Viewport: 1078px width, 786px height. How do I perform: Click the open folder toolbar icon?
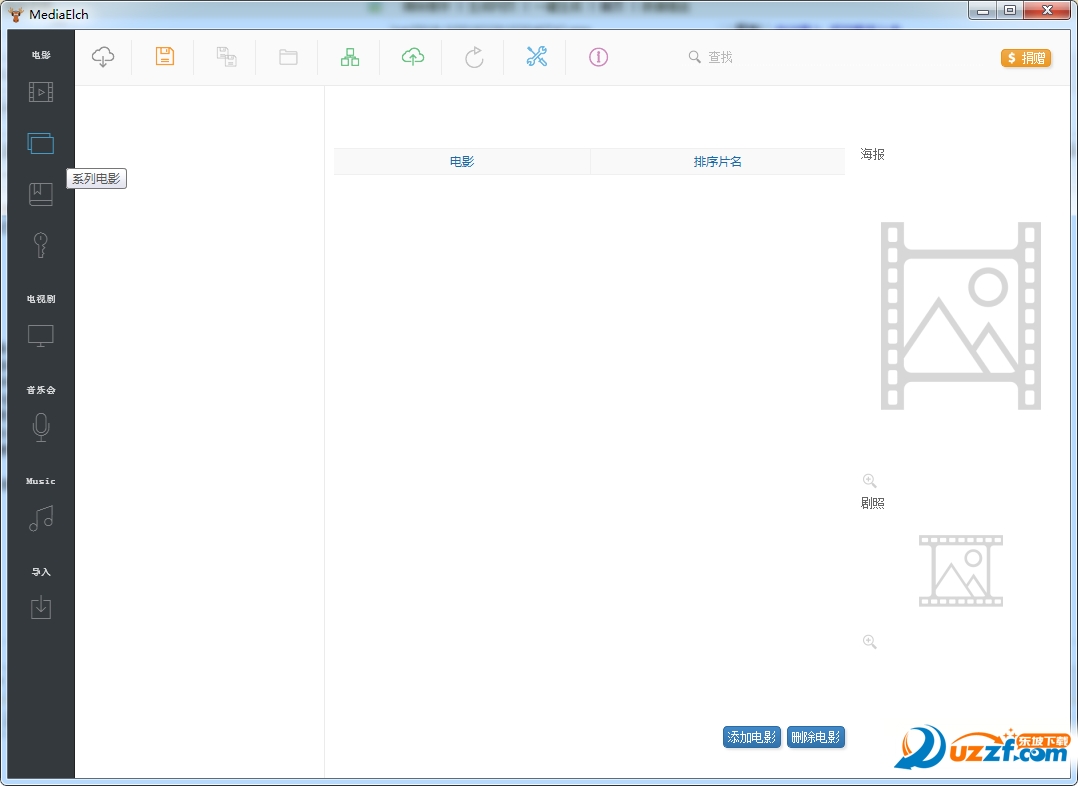click(288, 57)
